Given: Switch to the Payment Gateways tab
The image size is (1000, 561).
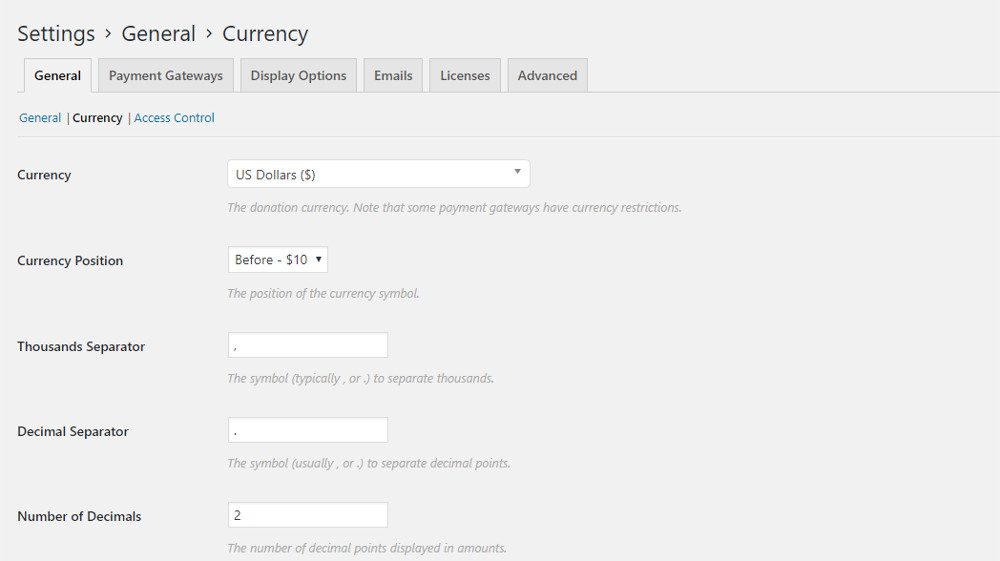Looking at the screenshot, I should pyautogui.click(x=166, y=75).
